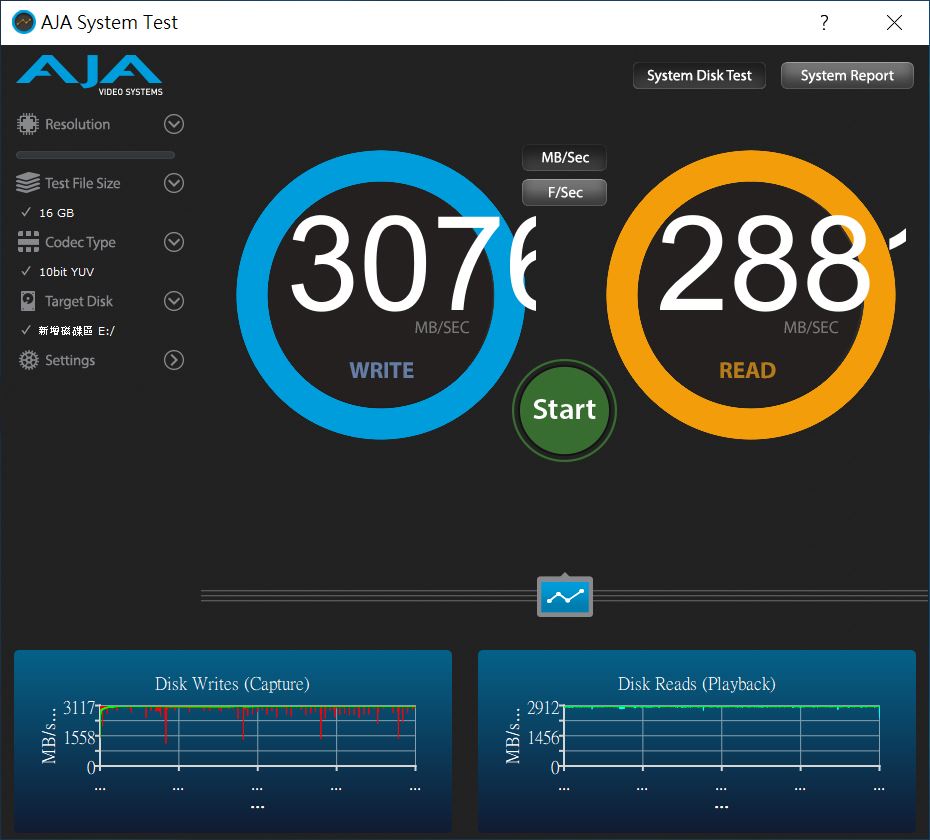Click the Target Disk label
The height and width of the screenshot is (840, 930).
[79, 301]
